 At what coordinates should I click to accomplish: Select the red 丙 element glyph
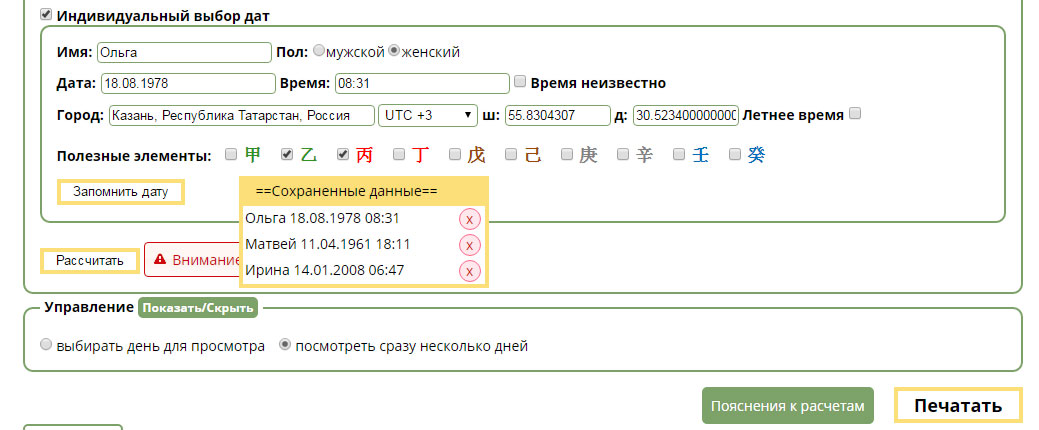(x=364, y=155)
